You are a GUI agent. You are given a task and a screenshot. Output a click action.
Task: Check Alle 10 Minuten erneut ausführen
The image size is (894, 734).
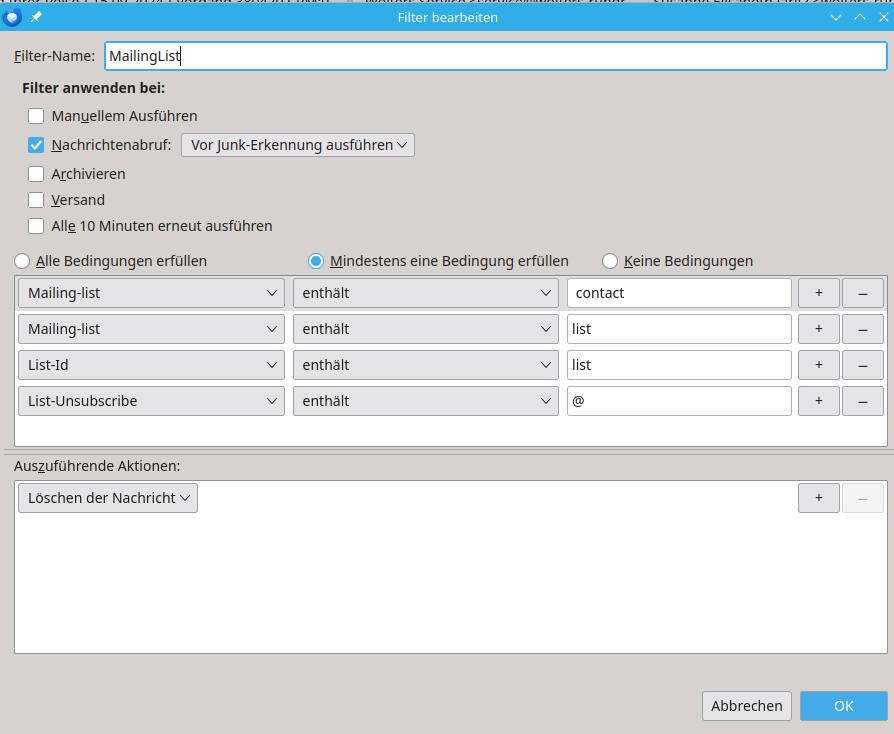[36, 226]
